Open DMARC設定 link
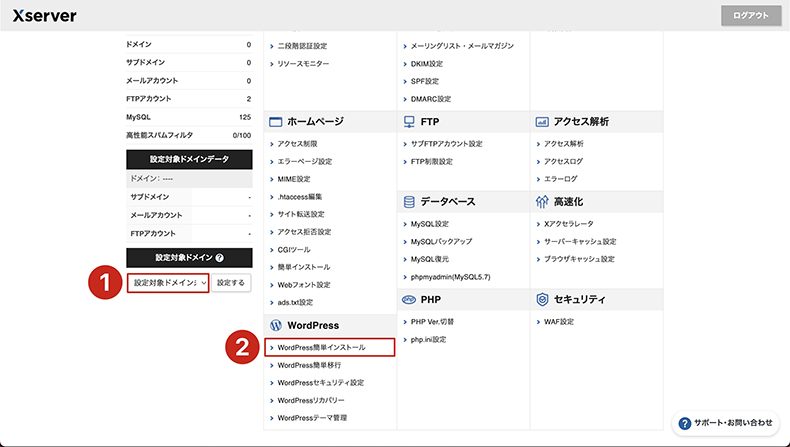This screenshot has height=447, width=790. click(x=431, y=99)
